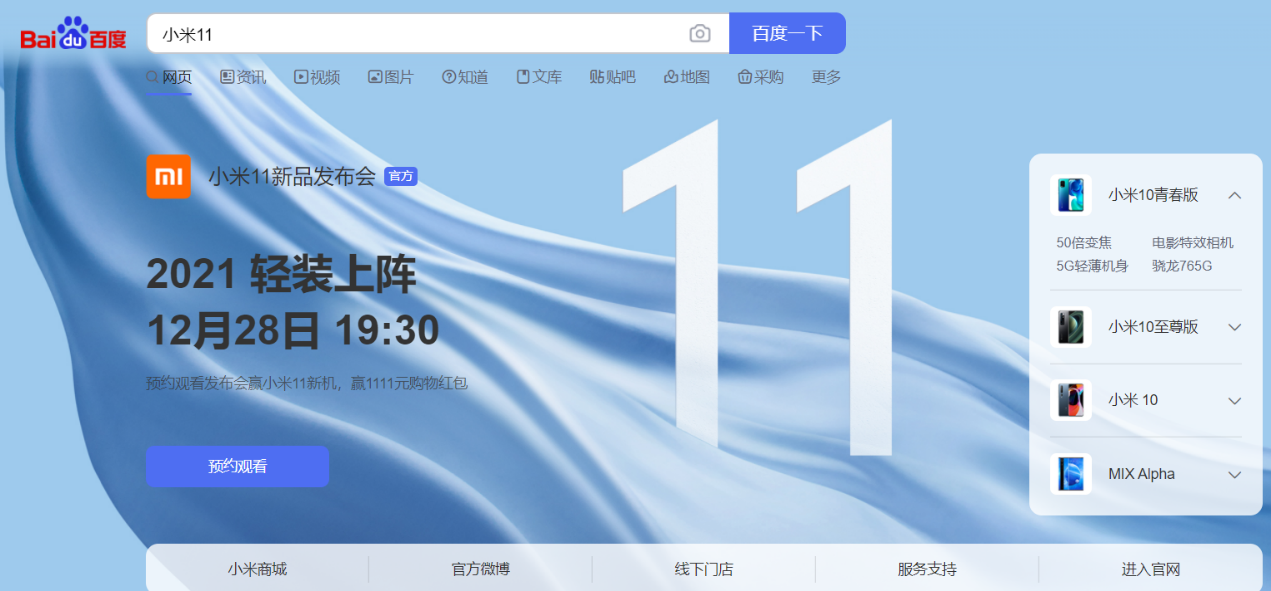Open the 小米商城 link
1271x591 pixels.
click(x=257, y=569)
